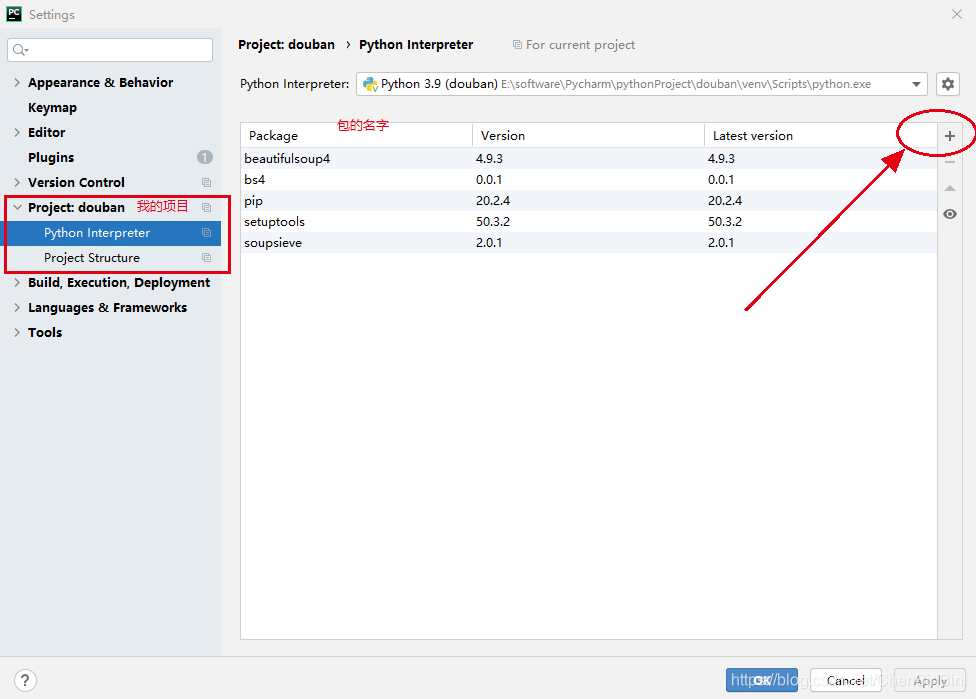976x699 pixels.
Task: Click project icon beside Project: douban
Action: pos(207,207)
